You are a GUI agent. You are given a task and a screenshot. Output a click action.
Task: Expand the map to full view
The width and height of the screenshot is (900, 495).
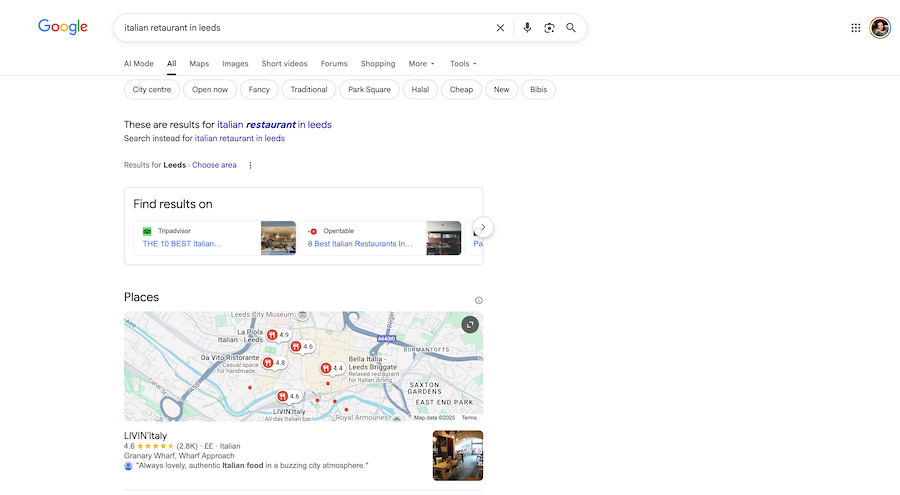[x=470, y=324]
